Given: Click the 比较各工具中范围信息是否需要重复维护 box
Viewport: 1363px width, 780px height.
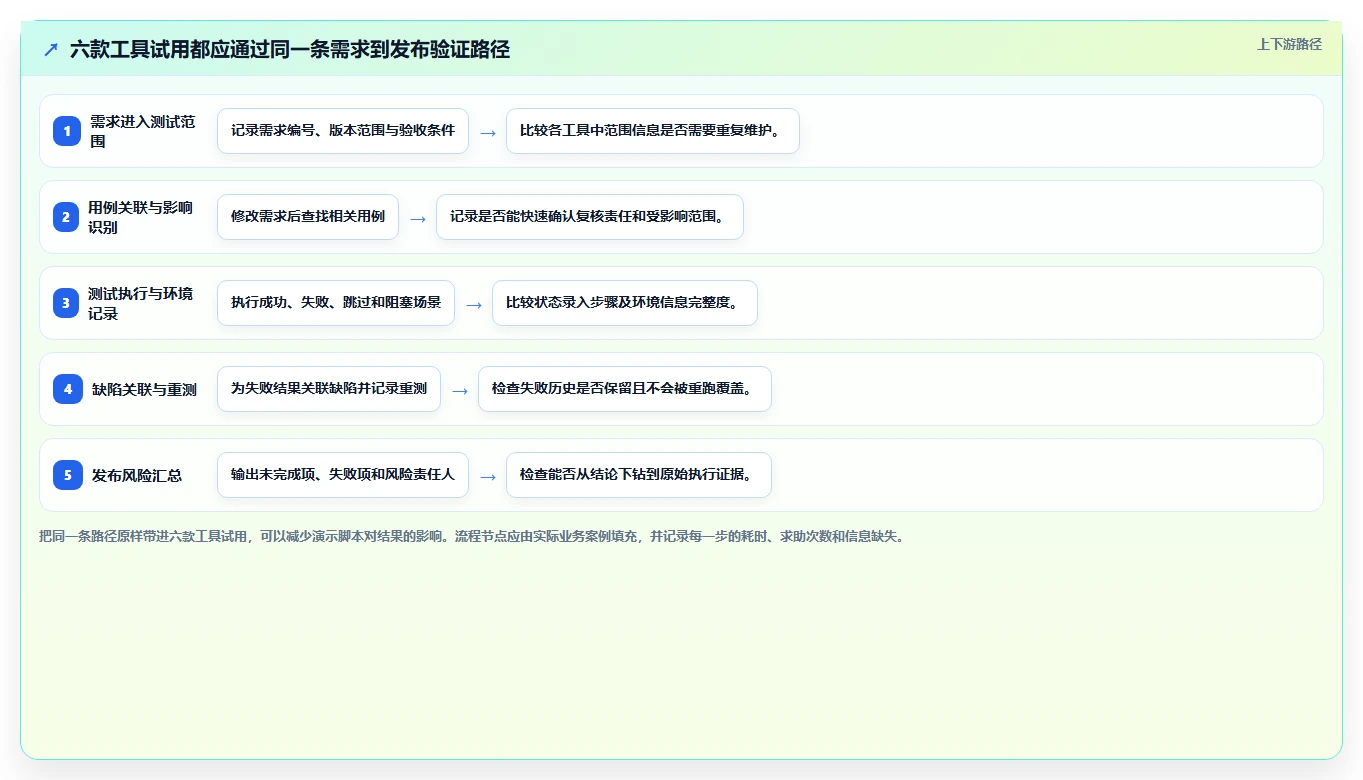Looking at the screenshot, I should (653, 131).
